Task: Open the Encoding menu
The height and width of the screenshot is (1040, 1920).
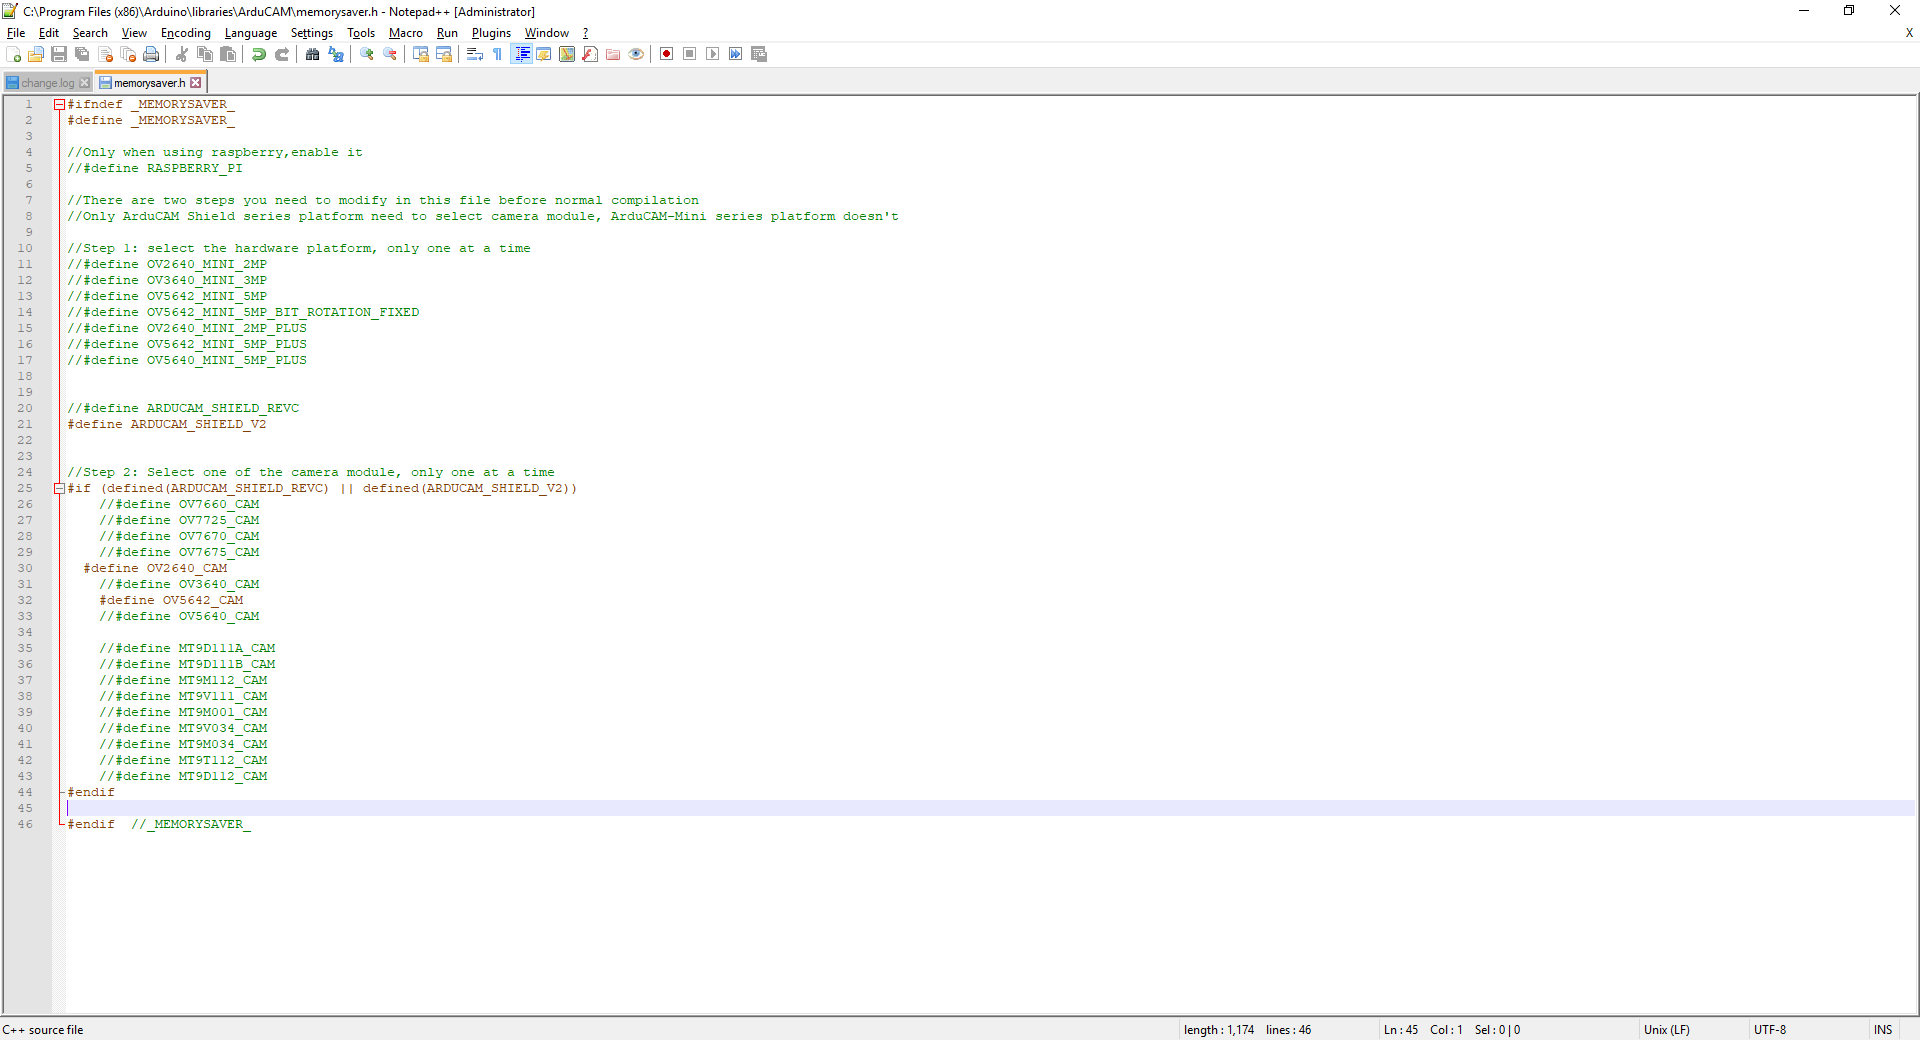Action: [185, 33]
